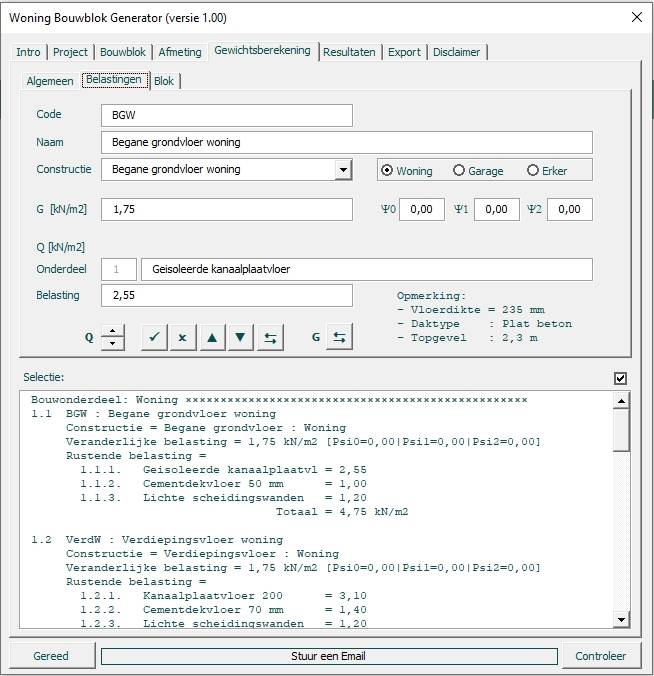Go to the Resultaten tab
654x676 pixels.
(x=349, y=52)
